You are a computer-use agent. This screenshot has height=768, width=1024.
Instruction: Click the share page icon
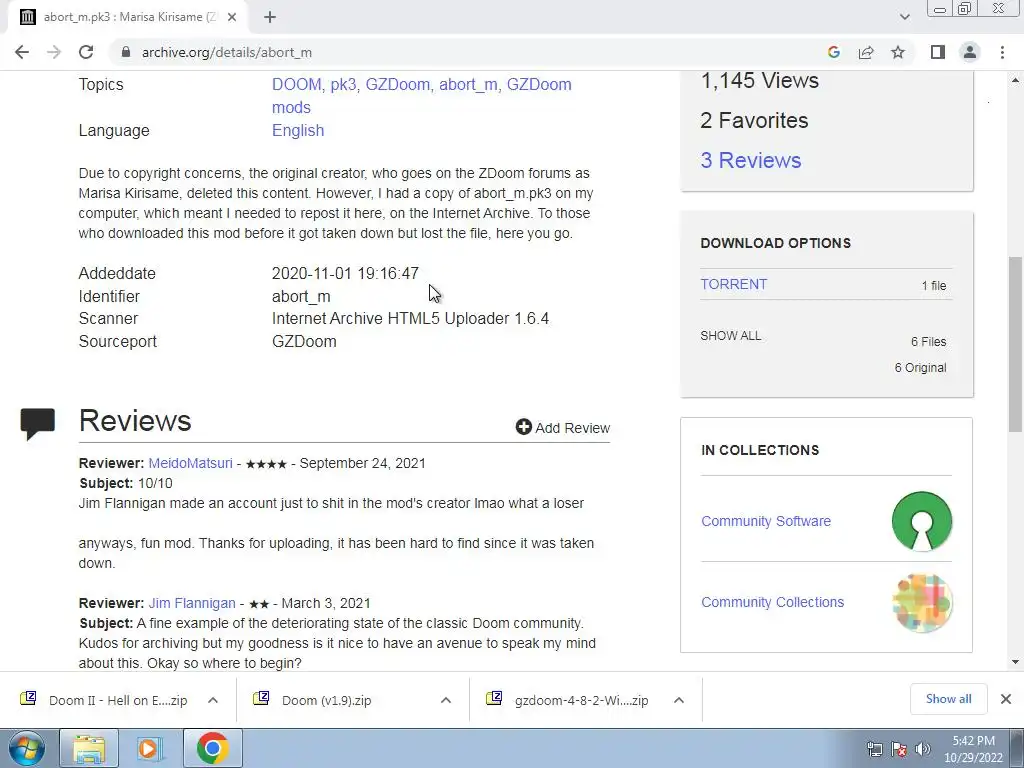(866, 52)
